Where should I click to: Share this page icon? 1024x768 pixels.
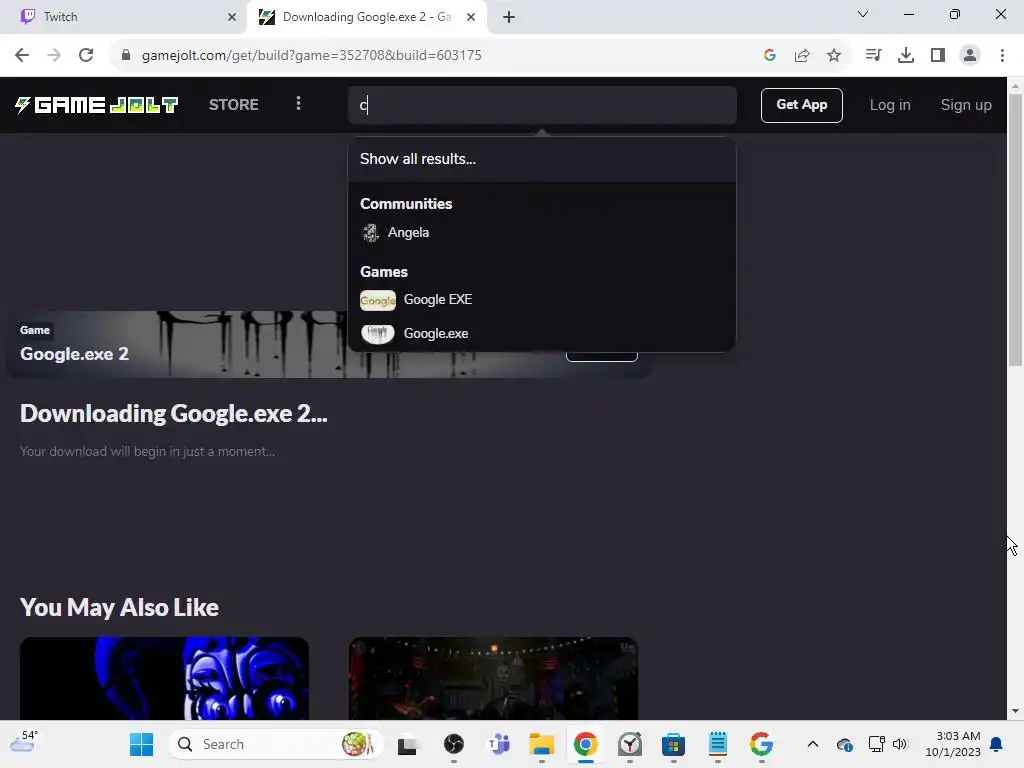coord(802,56)
